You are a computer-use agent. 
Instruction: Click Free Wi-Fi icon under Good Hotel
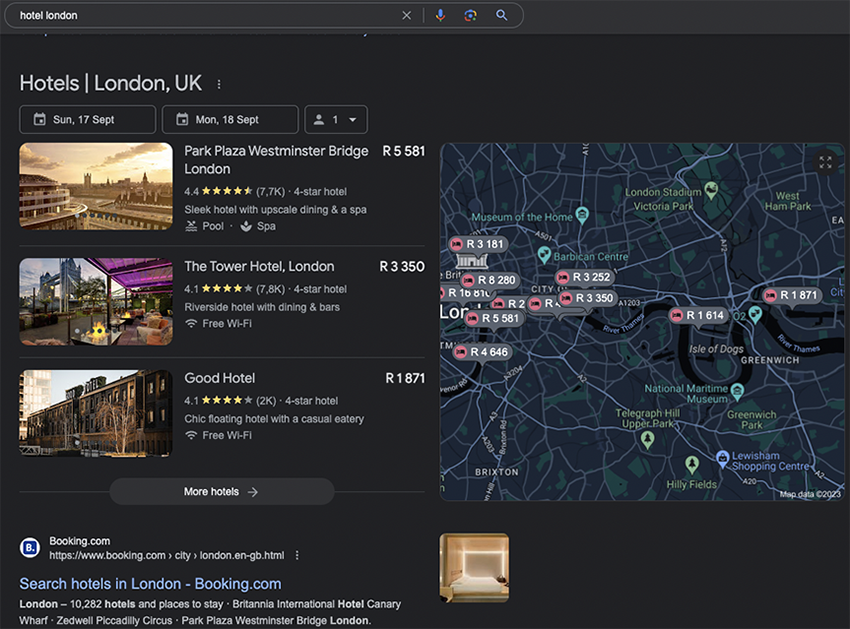tap(191, 435)
